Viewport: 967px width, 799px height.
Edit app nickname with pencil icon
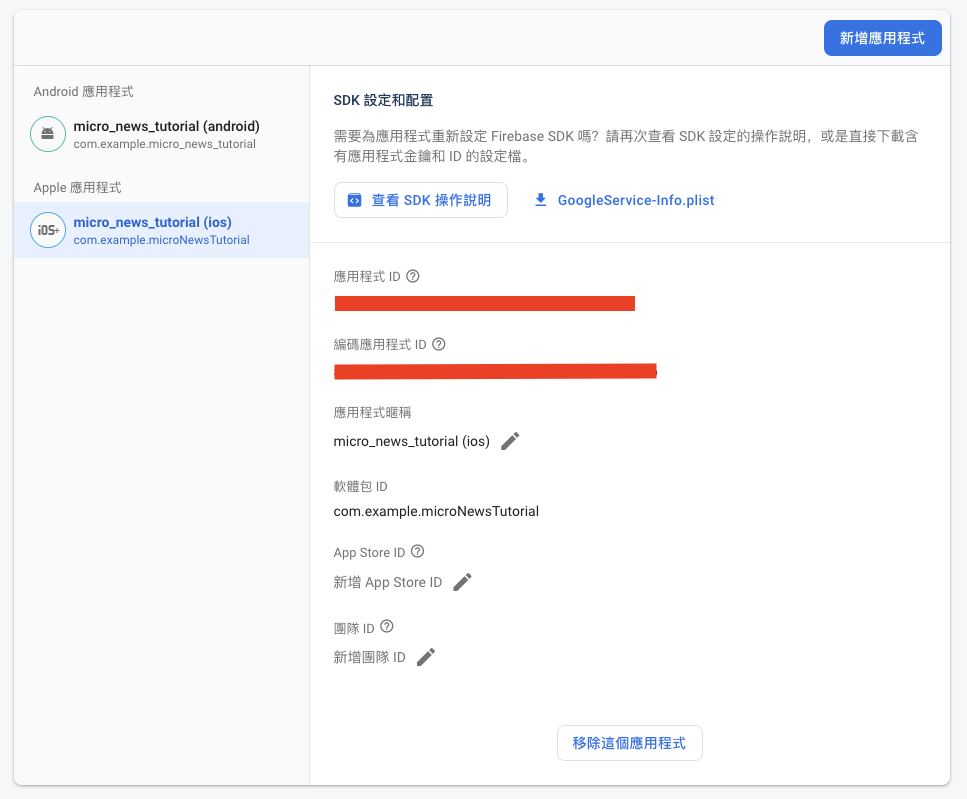[510, 441]
